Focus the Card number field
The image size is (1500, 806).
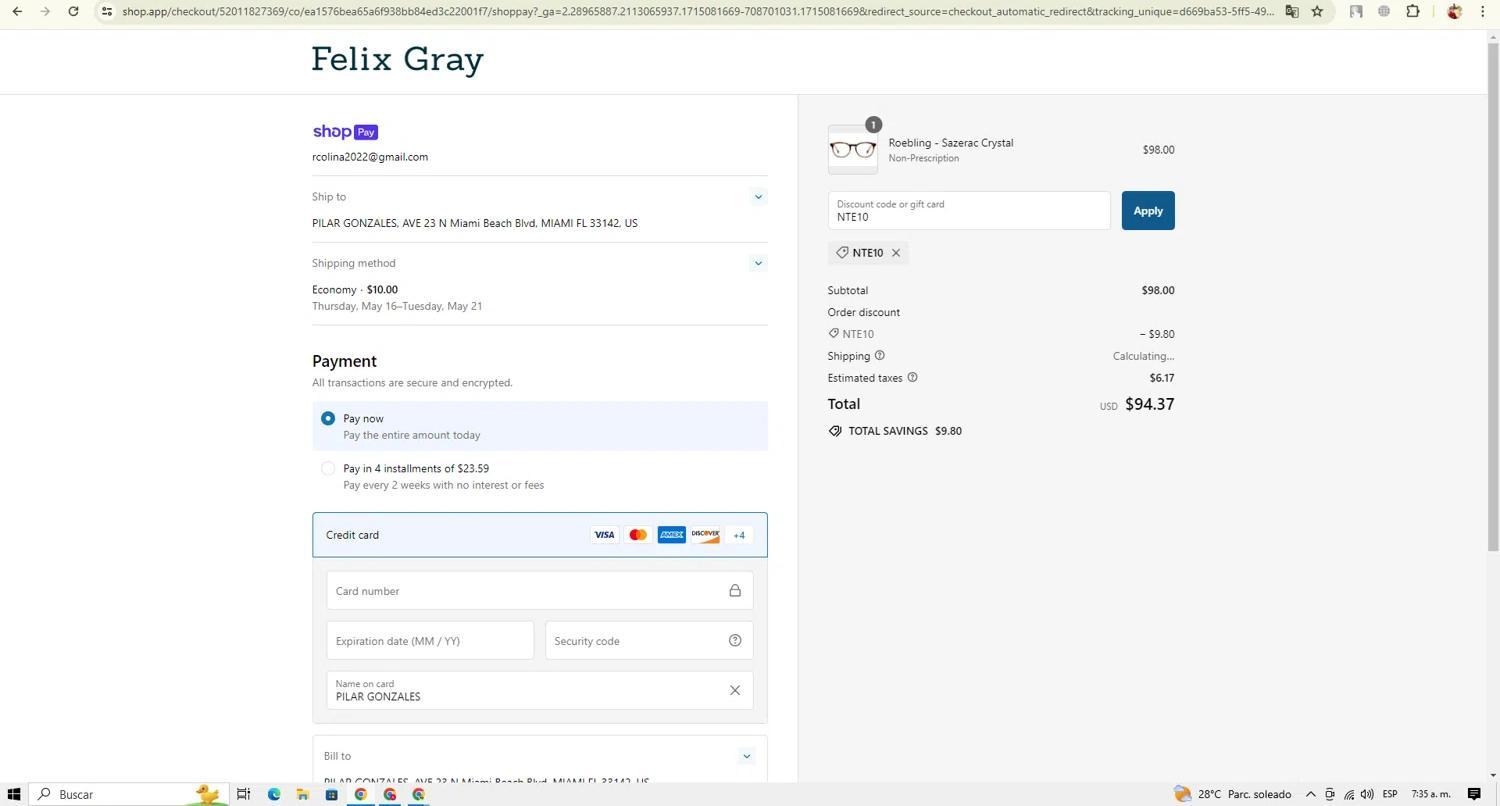(540, 591)
